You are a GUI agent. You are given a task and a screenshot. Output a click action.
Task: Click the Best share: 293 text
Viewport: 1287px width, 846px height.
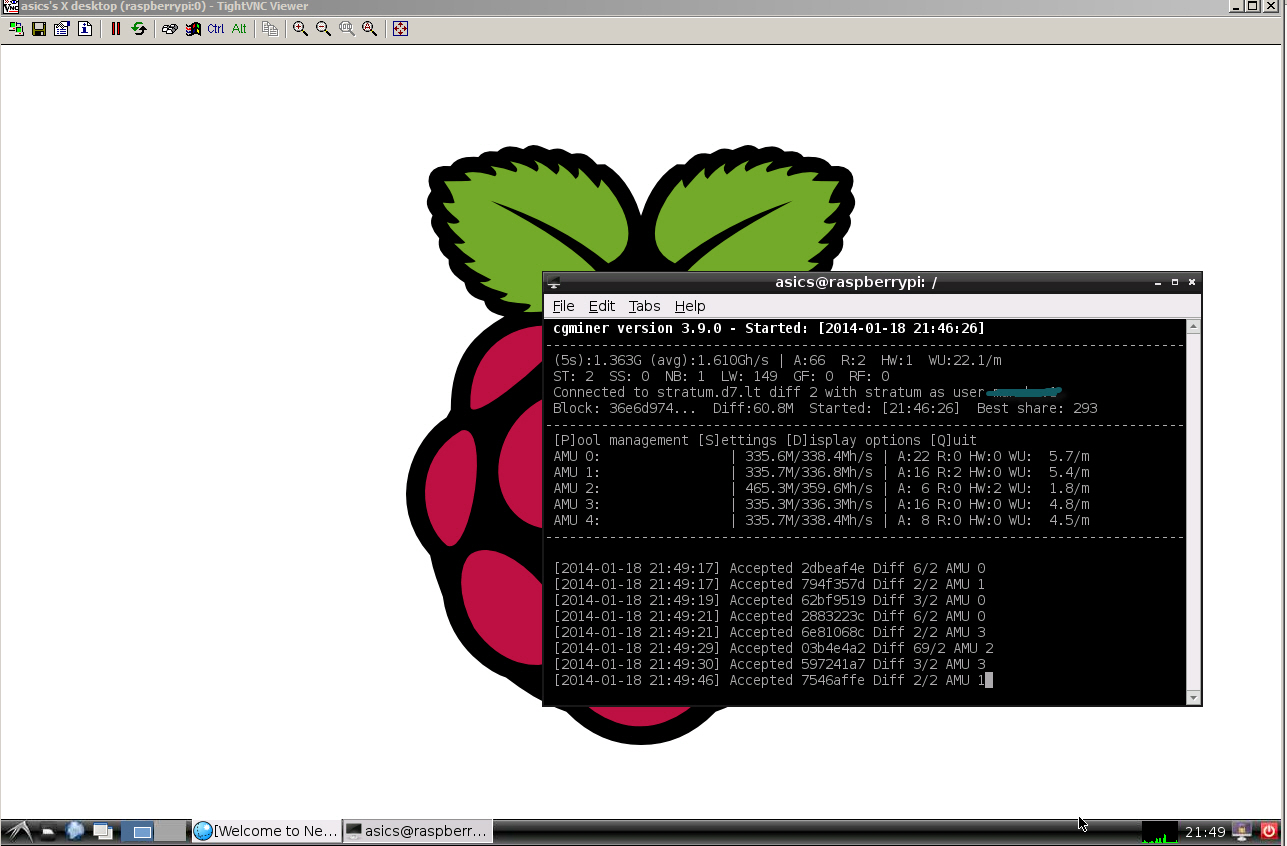click(x=1037, y=408)
